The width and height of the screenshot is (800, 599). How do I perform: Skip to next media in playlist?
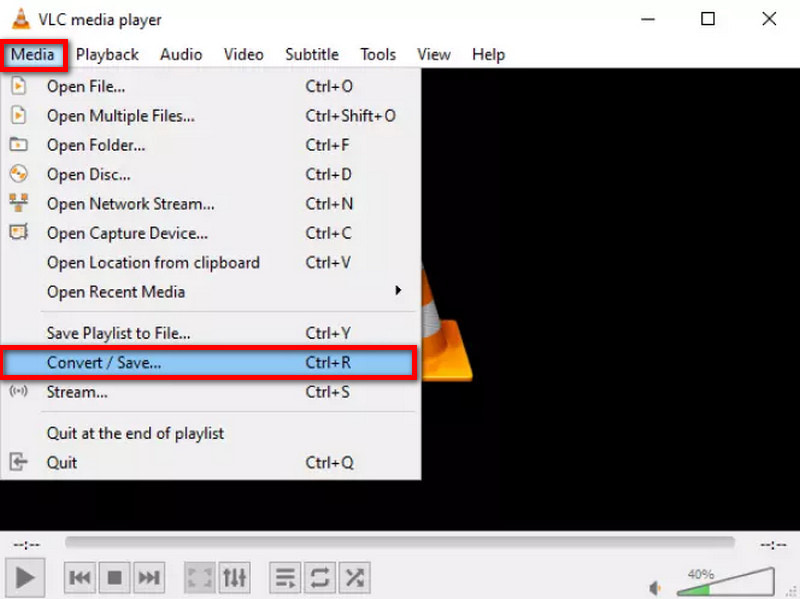pyautogui.click(x=148, y=577)
